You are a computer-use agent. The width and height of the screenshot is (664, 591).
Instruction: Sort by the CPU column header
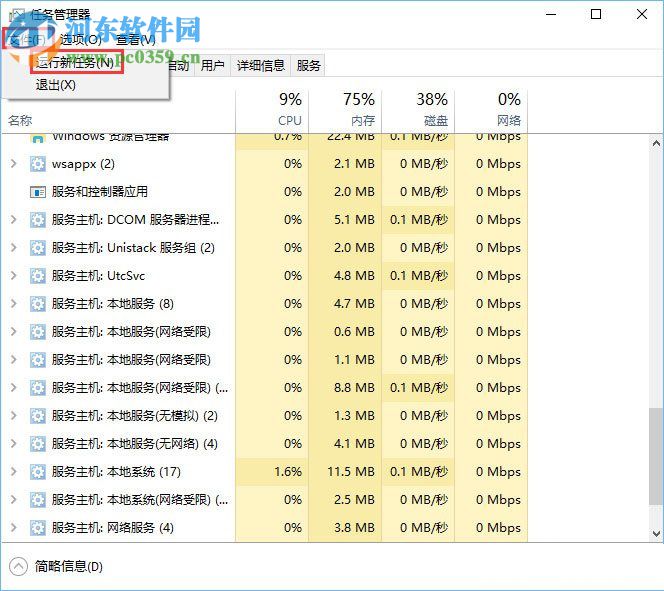click(272, 111)
